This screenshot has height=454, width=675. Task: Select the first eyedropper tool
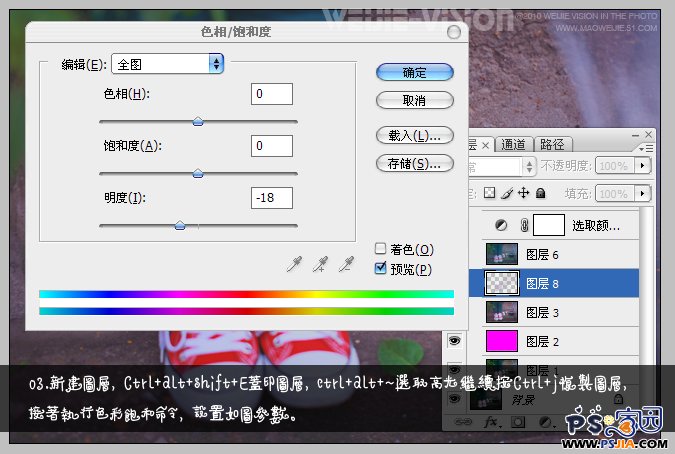(294, 264)
